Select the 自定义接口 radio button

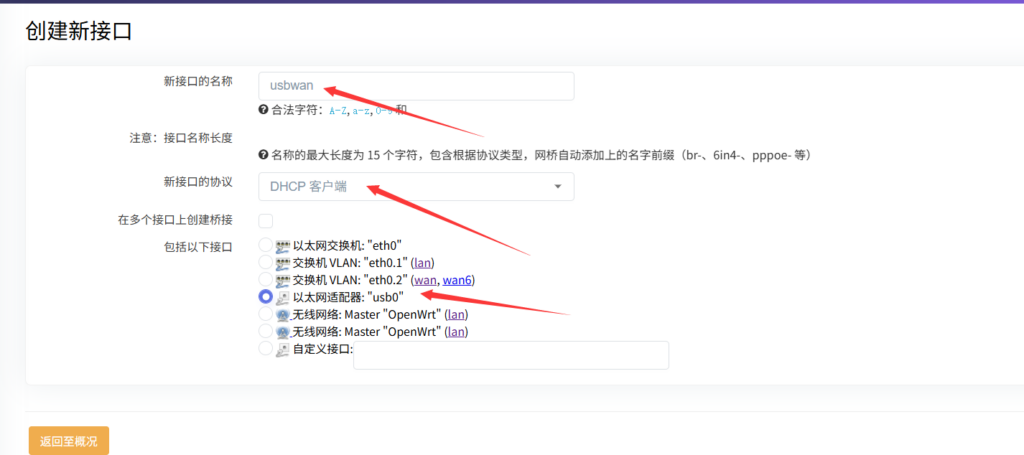(265, 349)
